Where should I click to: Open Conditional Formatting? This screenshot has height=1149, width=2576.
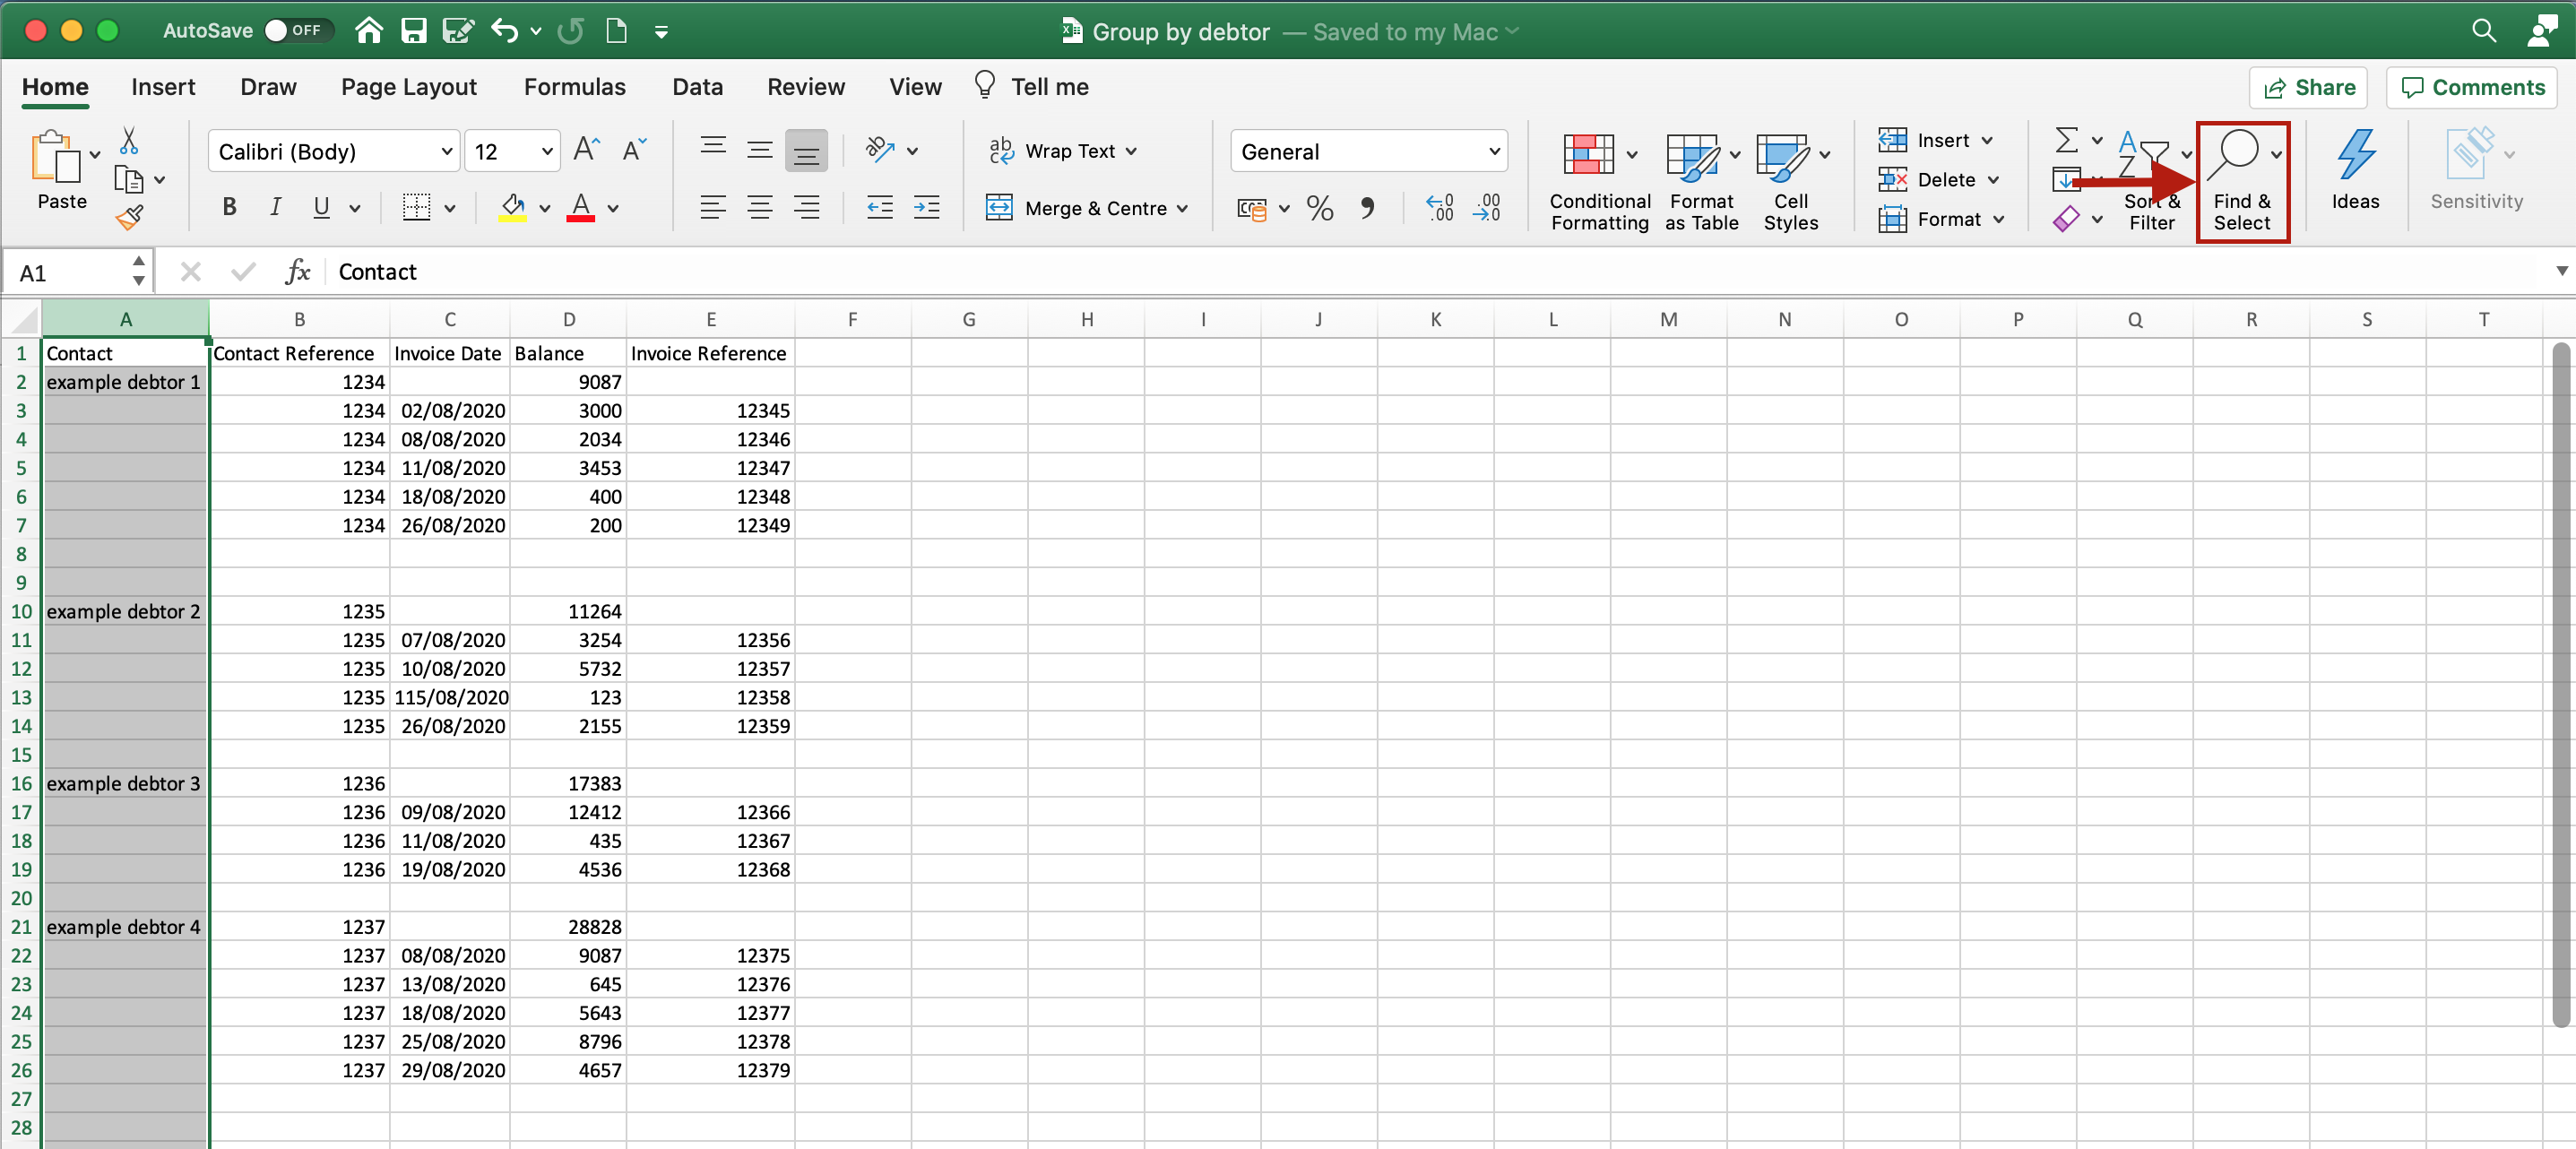[x=1599, y=181]
